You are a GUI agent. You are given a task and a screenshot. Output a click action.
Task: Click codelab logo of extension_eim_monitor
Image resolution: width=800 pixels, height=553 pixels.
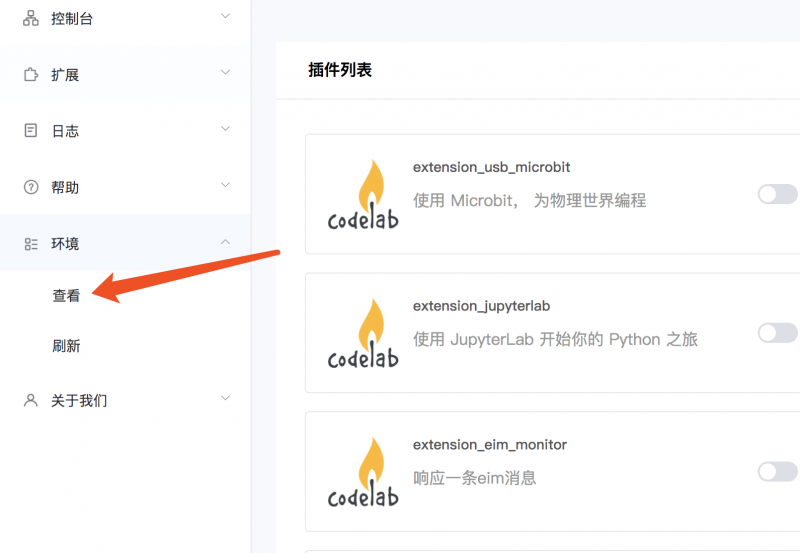pos(363,472)
